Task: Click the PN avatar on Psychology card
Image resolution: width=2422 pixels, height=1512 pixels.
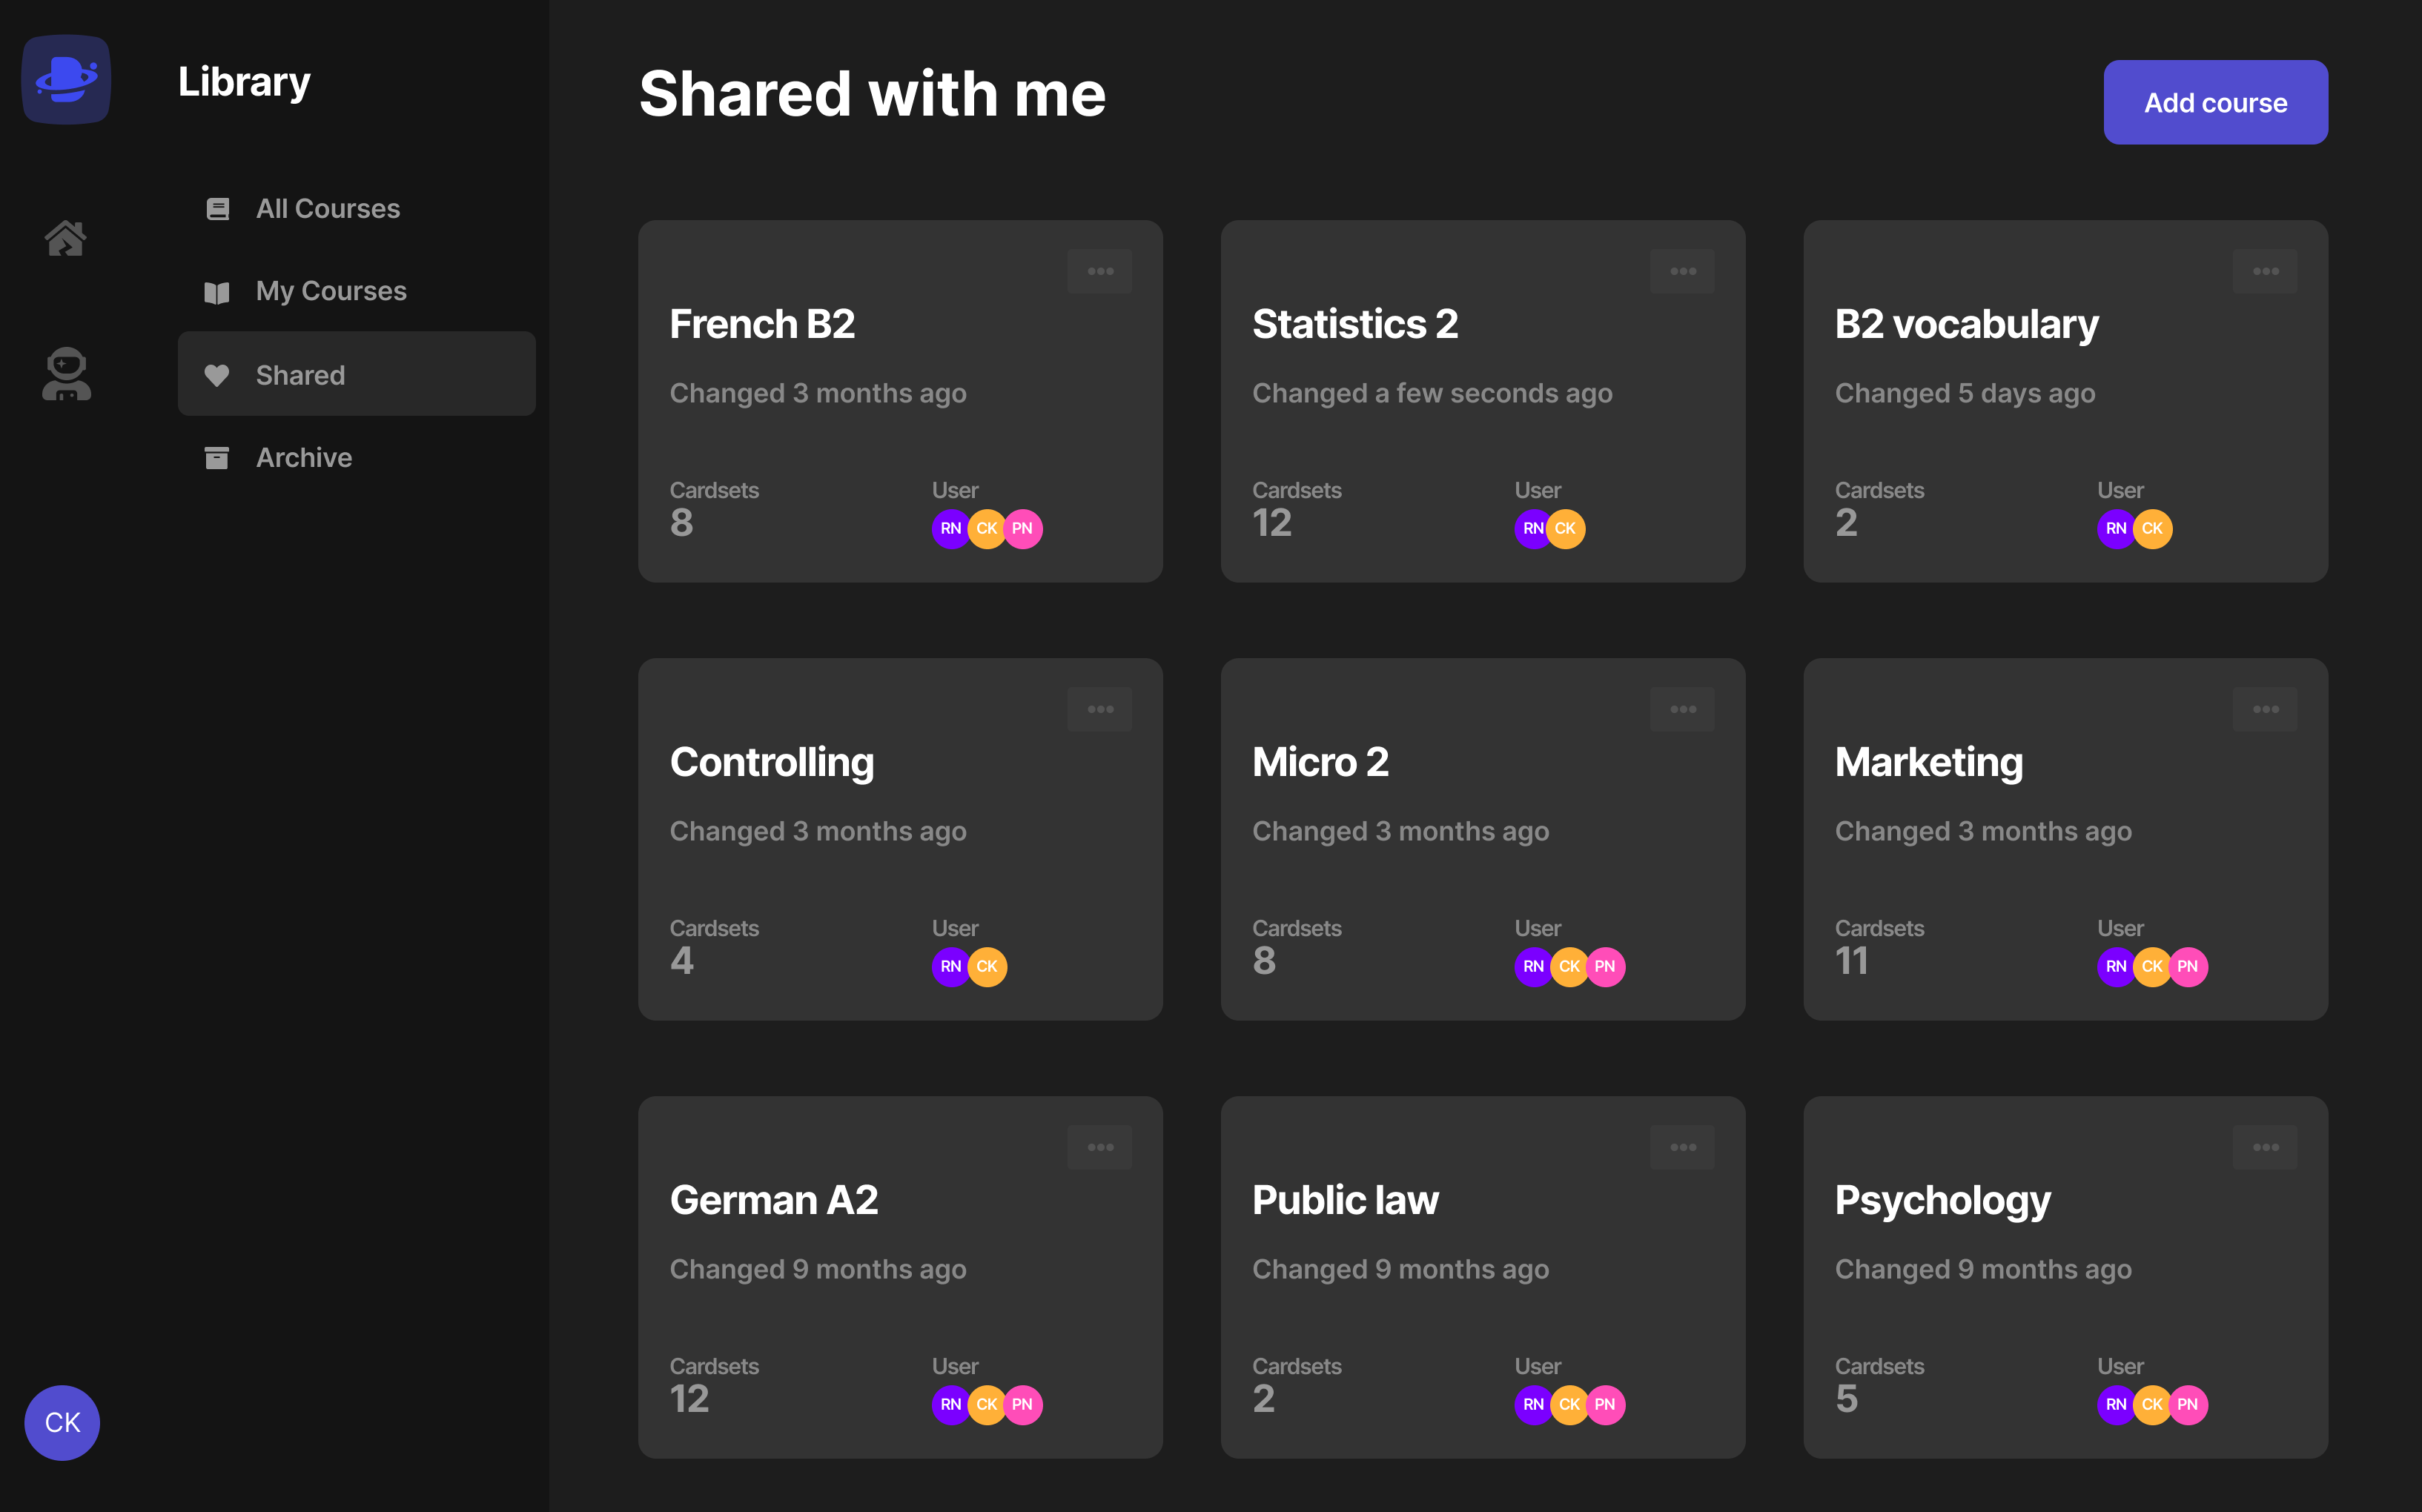Action: click(2188, 1404)
